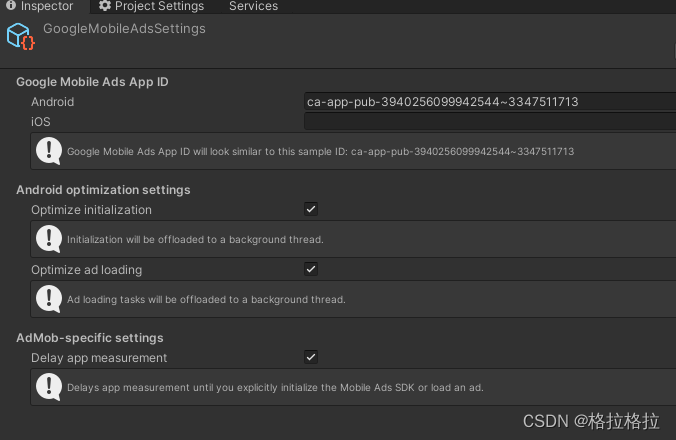The height and width of the screenshot is (440, 676).
Task: Click the Android optimization settings heading
Action: click(x=103, y=190)
